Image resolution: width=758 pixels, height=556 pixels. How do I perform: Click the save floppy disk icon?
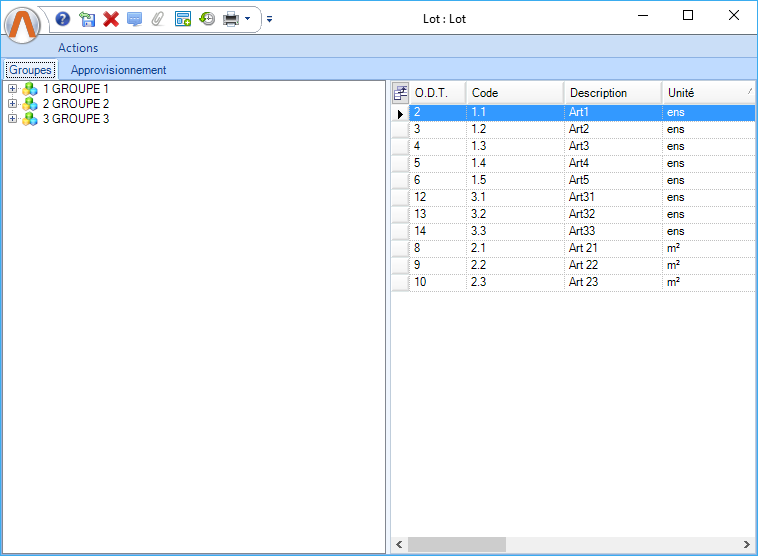pyautogui.click(x=87, y=19)
